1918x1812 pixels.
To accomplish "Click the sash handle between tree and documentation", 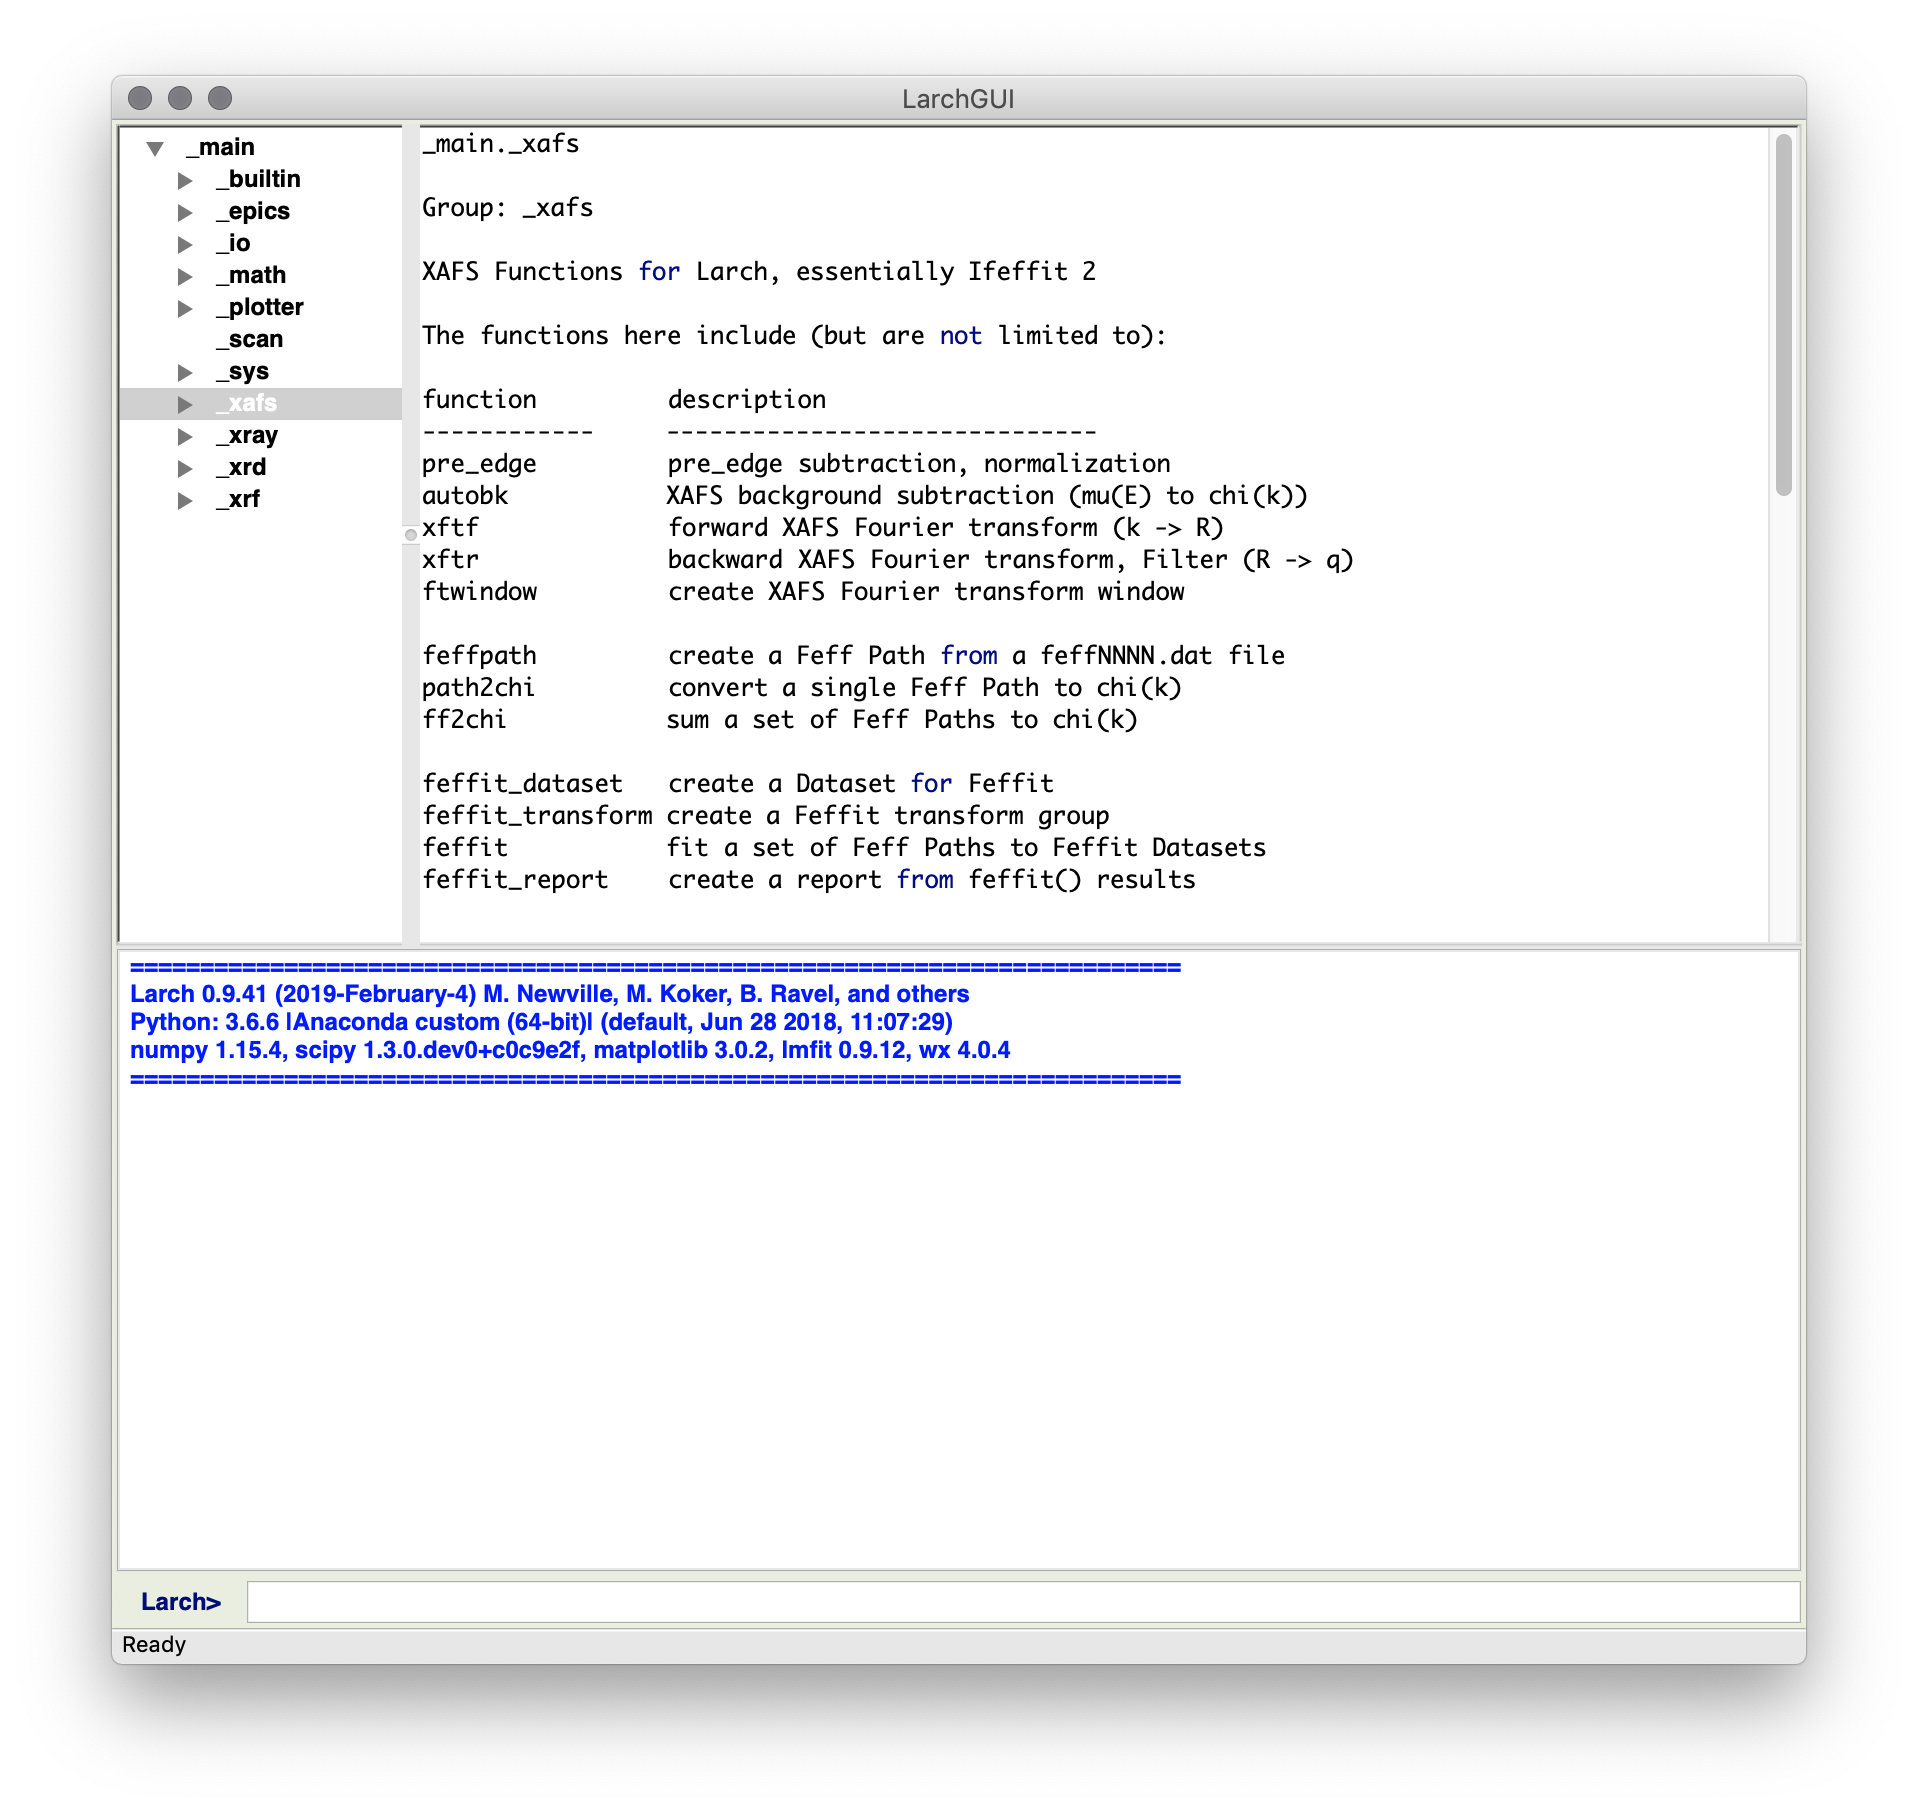I will 410,534.
